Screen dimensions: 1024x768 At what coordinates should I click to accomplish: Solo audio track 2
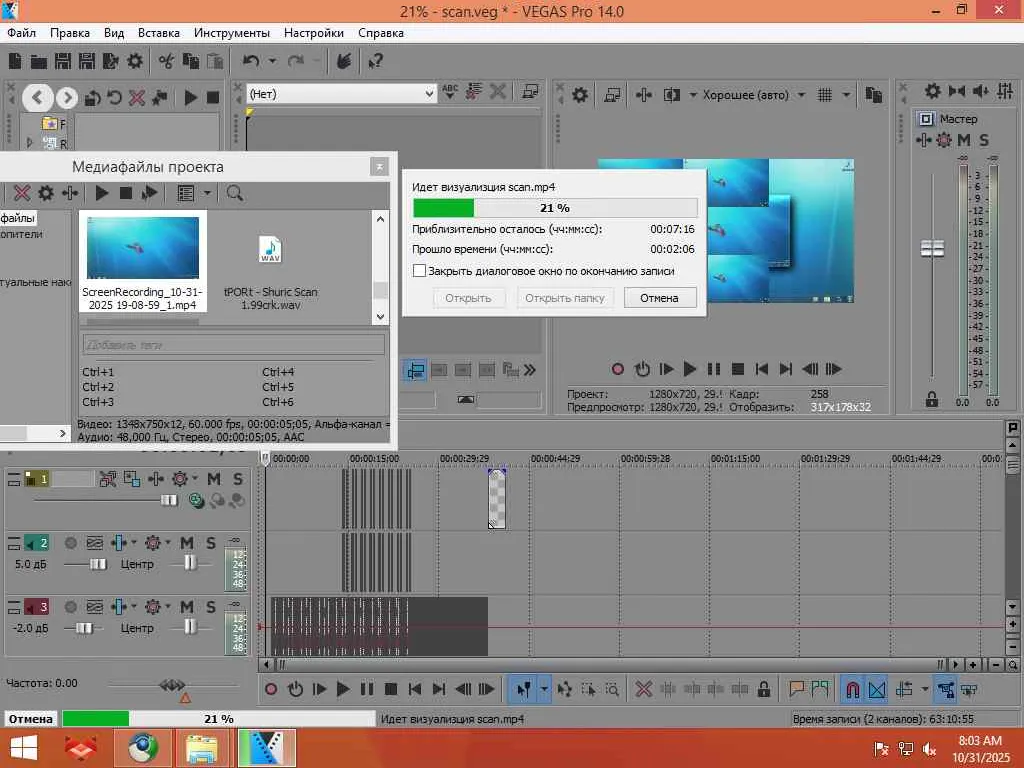pos(210,543)
